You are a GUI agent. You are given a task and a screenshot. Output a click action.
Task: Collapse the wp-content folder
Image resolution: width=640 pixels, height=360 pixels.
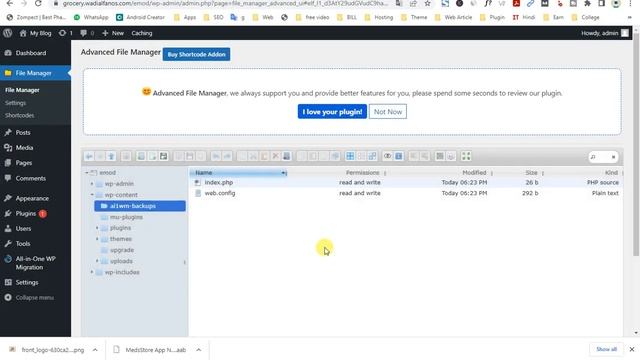[92, 195]
